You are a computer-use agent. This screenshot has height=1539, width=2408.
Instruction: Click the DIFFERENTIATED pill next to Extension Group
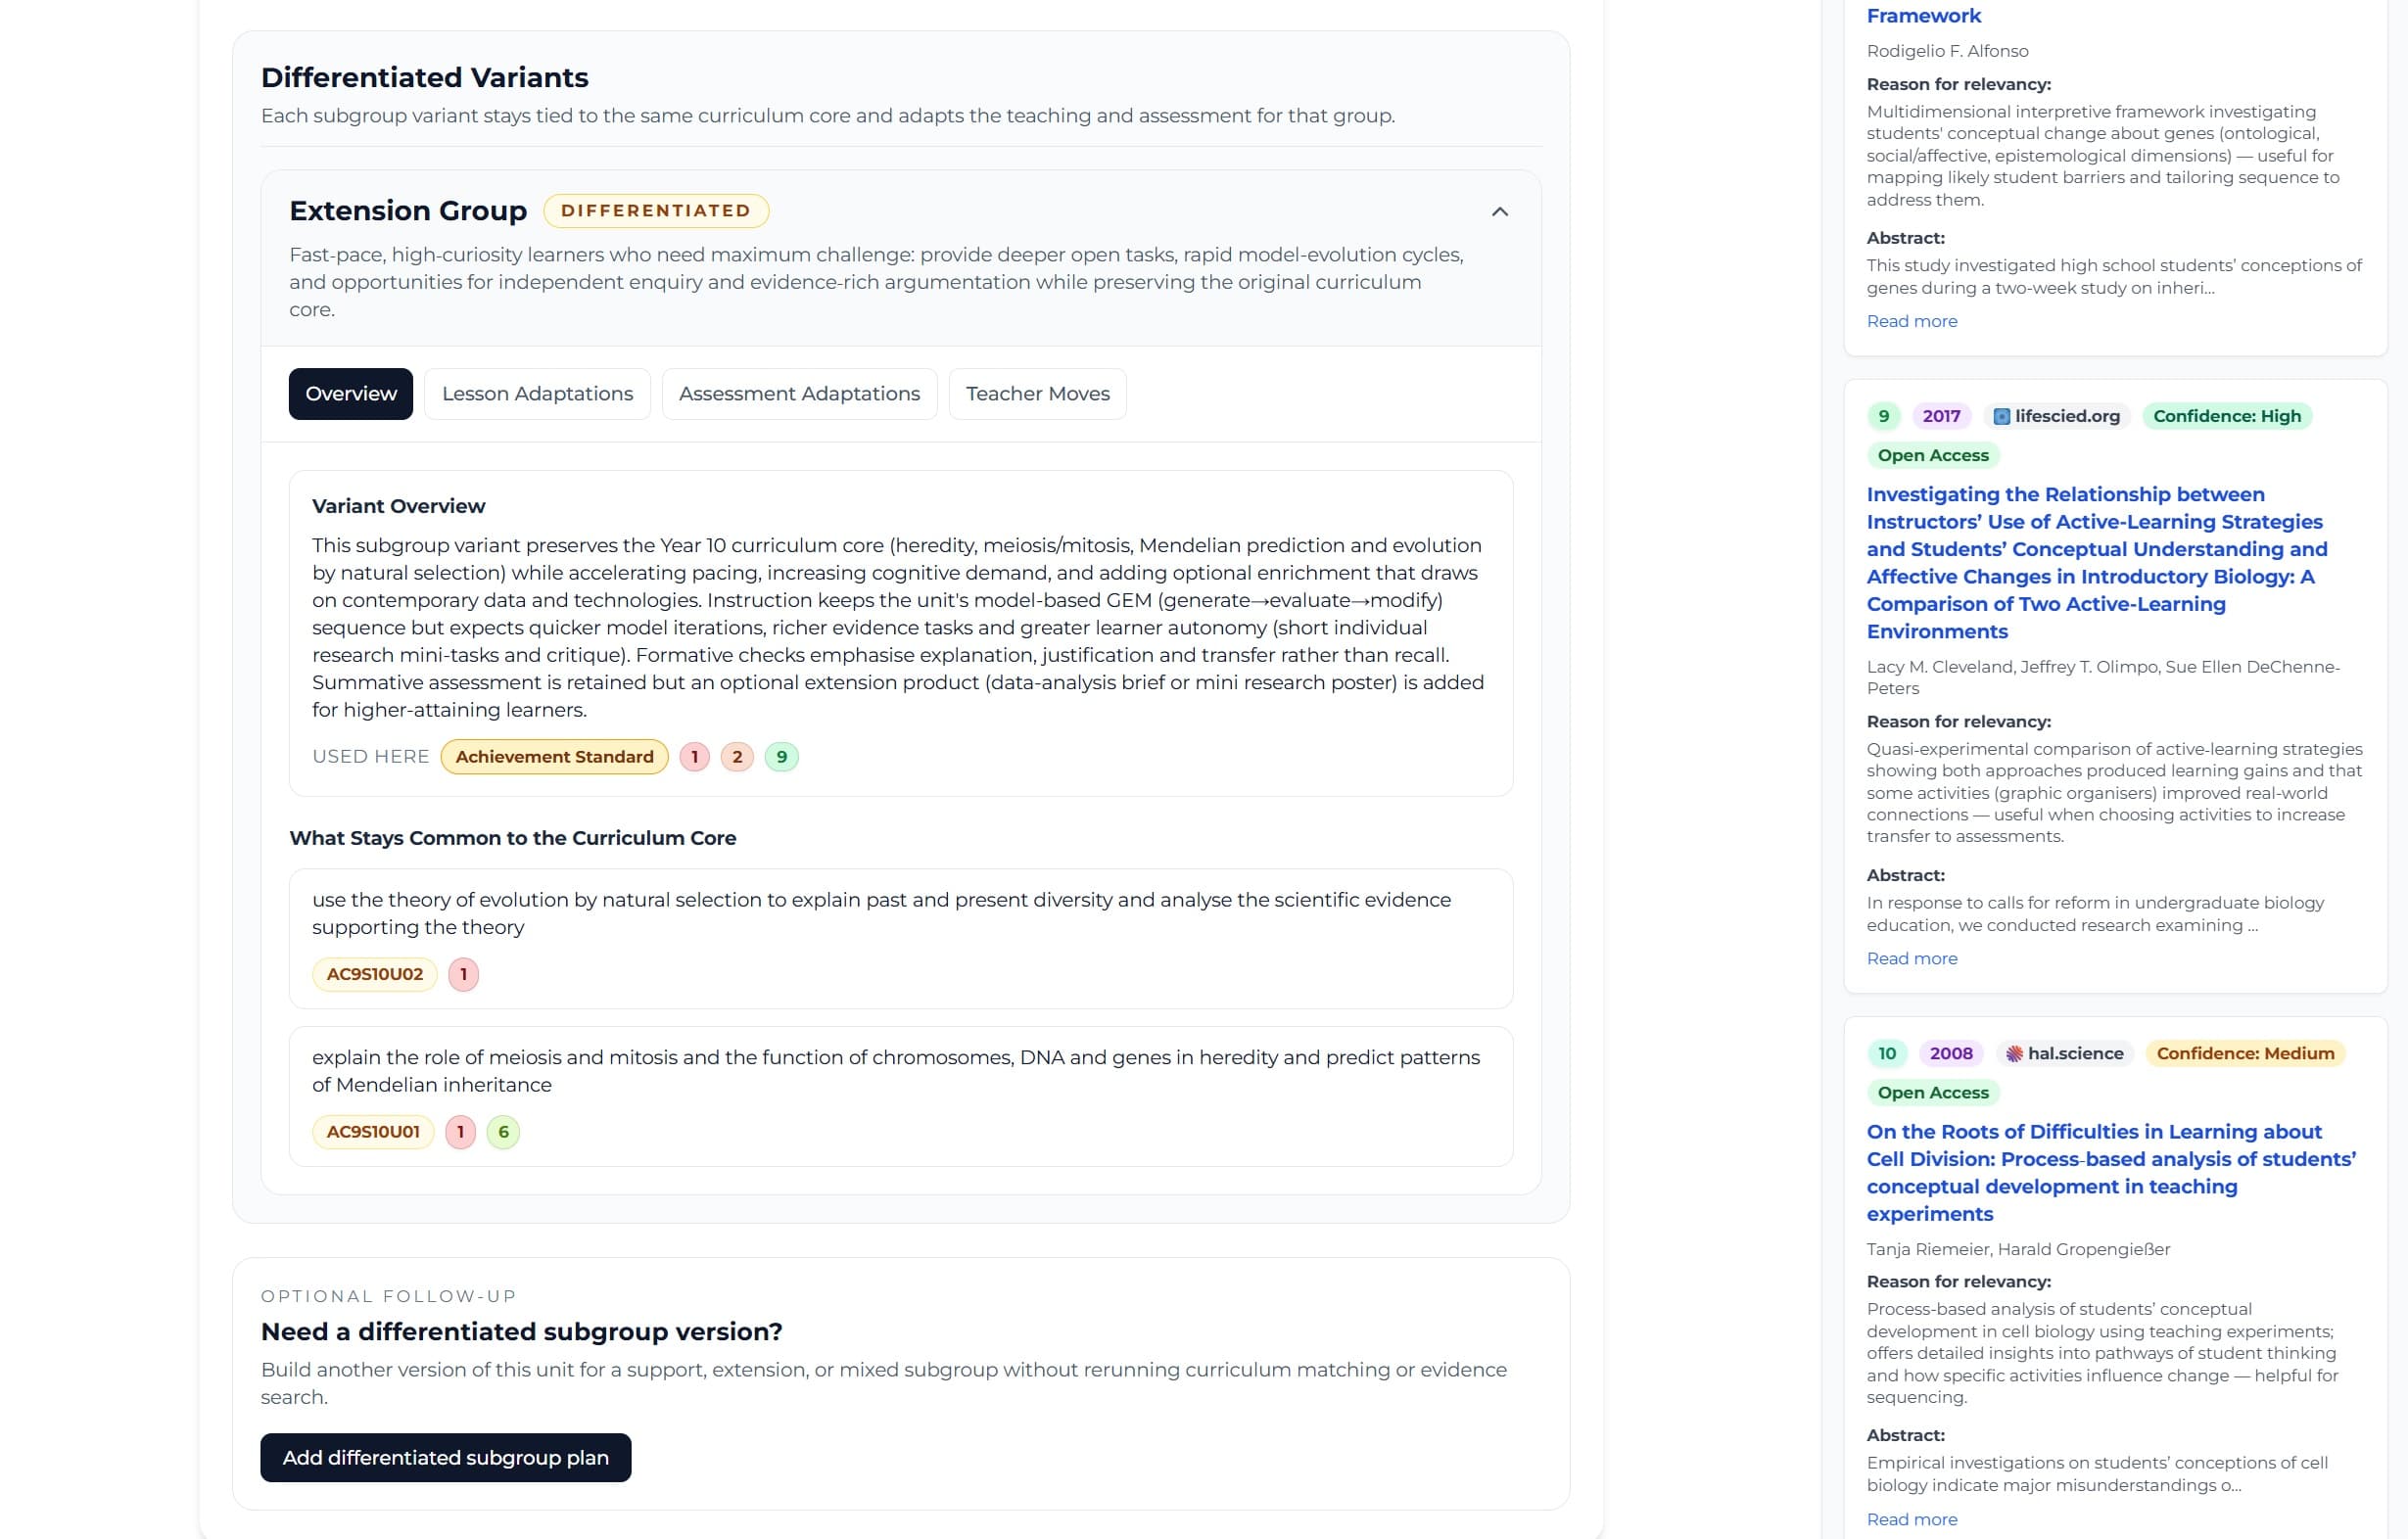tap(656, 210)
